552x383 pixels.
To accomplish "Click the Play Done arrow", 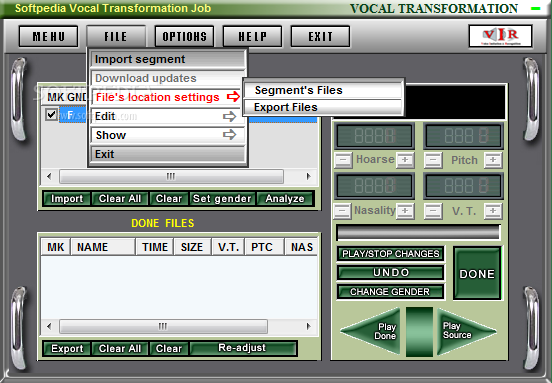I will point(375,331).
